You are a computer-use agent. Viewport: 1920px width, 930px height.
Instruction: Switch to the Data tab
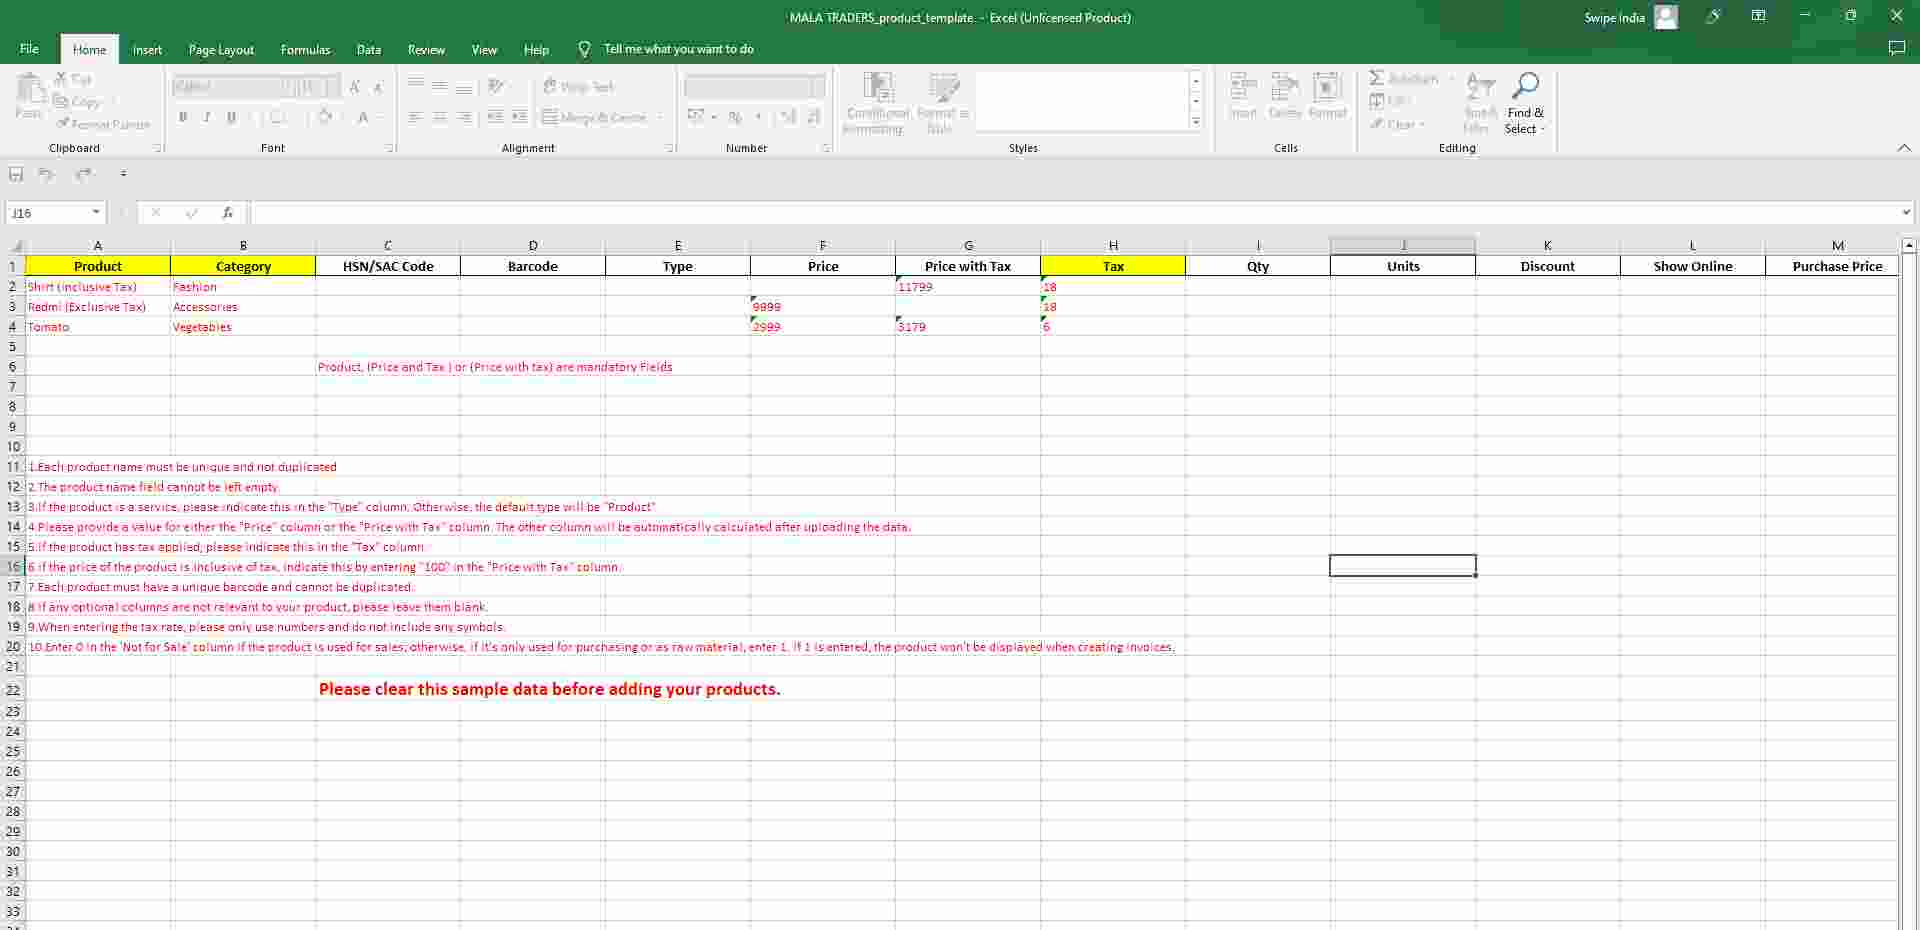click(369, 49)
